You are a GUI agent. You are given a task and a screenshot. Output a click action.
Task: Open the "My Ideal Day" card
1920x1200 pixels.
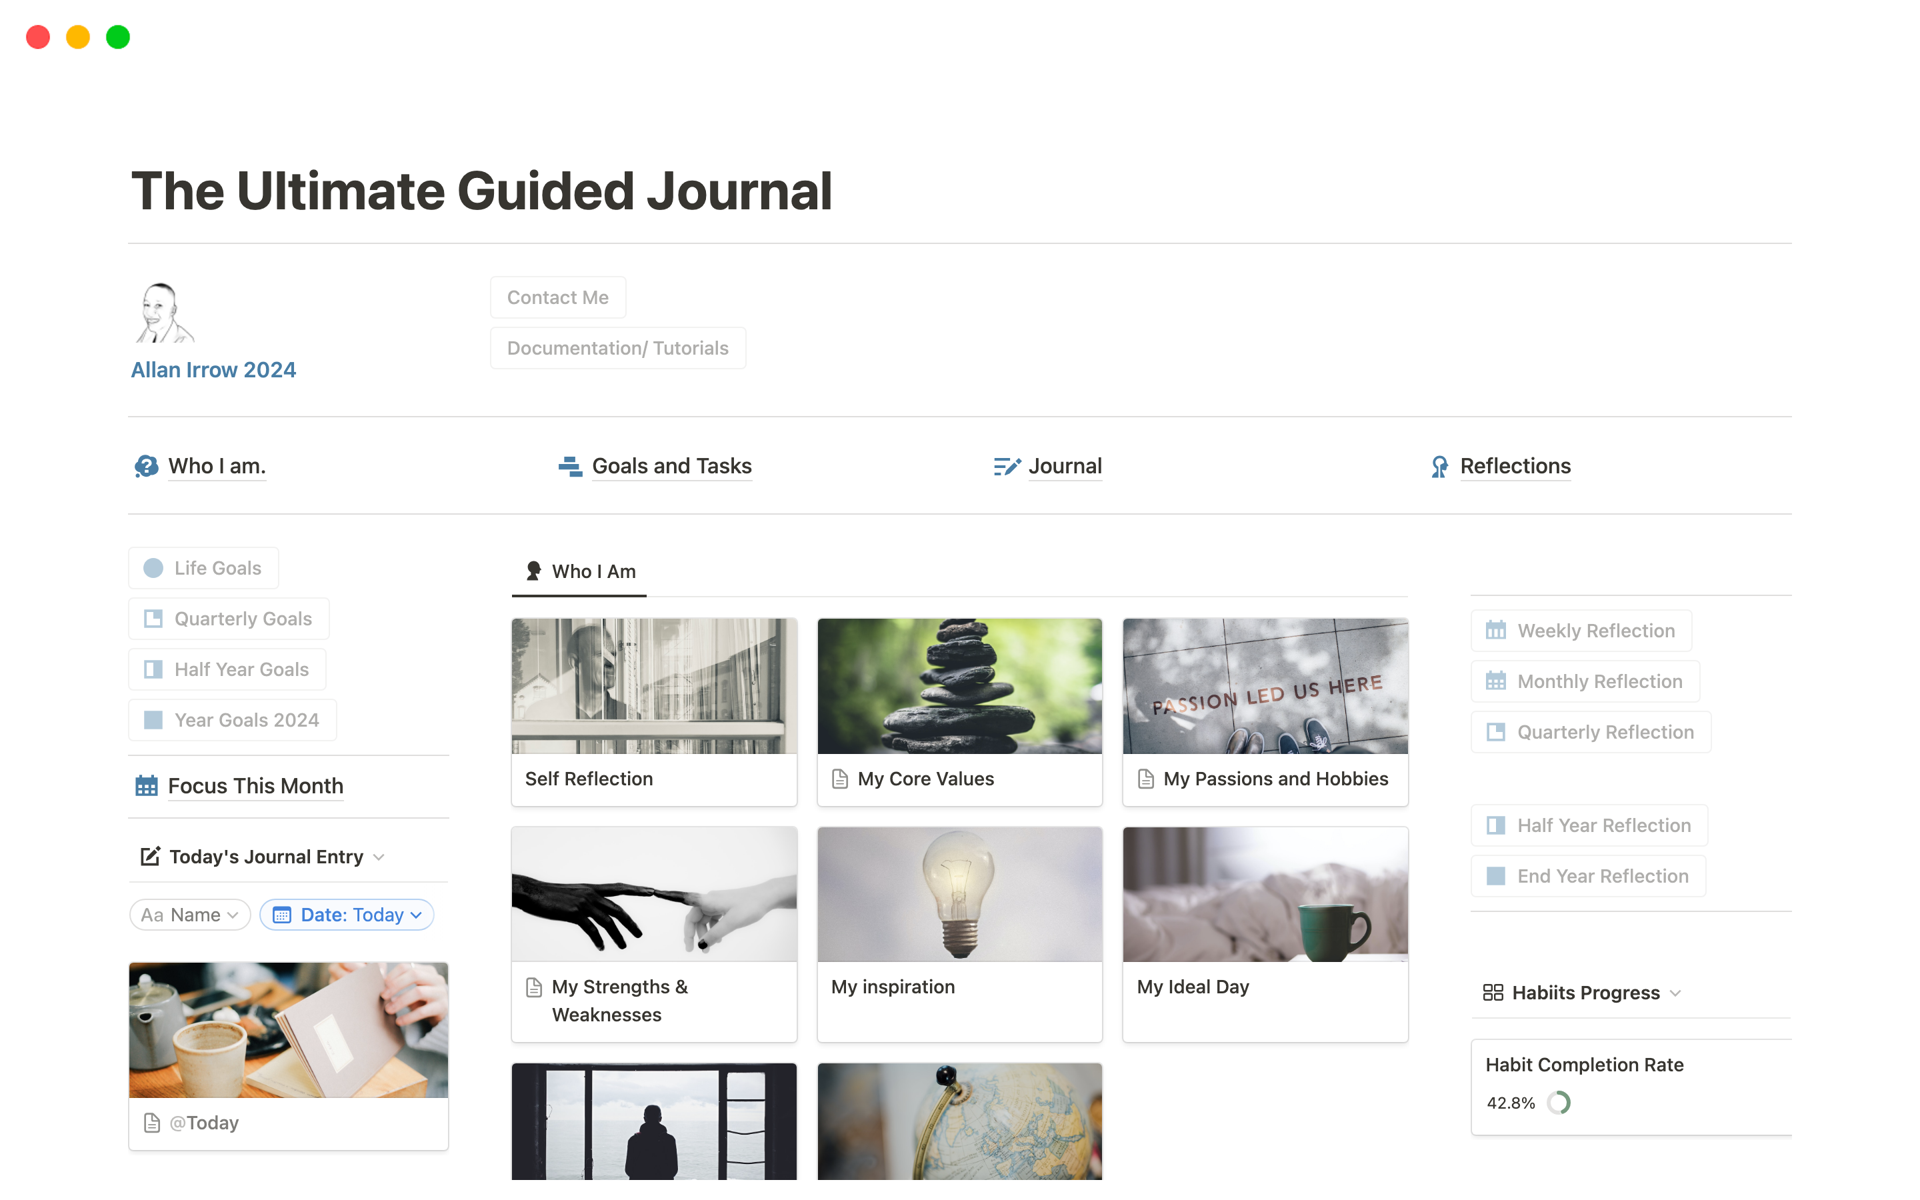[1264, 934]
